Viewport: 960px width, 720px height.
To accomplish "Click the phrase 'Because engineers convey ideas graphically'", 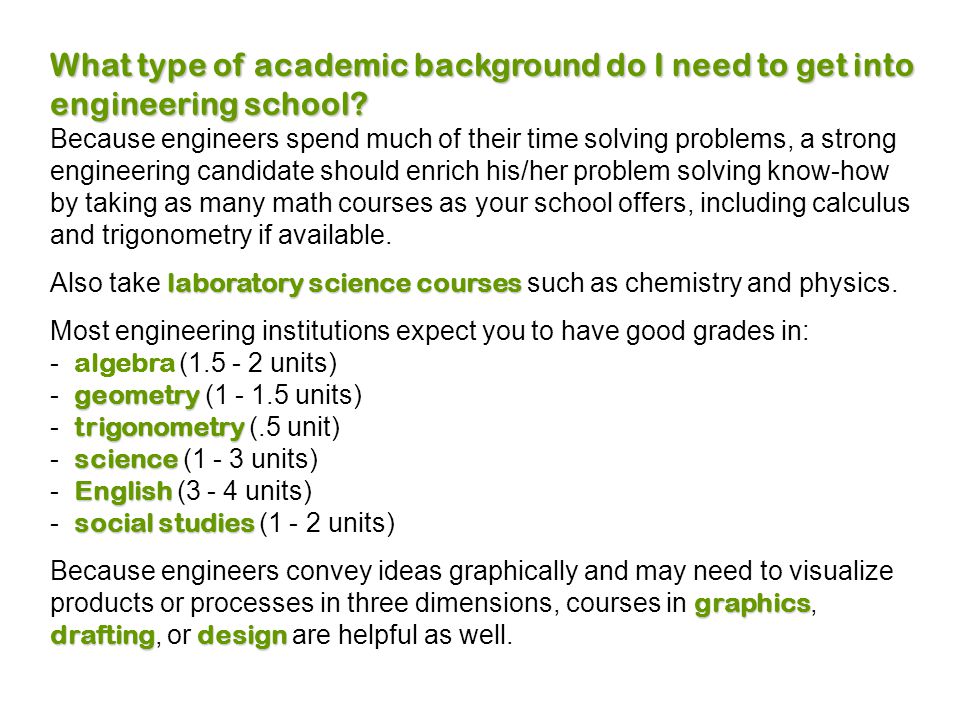I will [x=314, y=571].
